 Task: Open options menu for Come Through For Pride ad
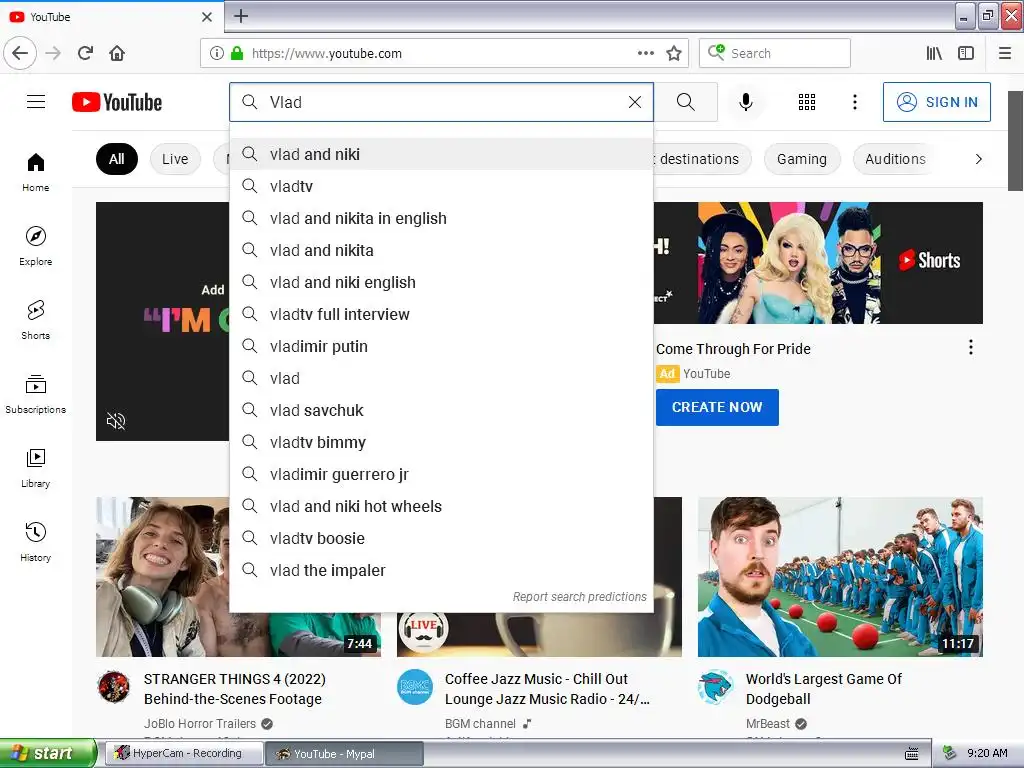pos(971,347)
